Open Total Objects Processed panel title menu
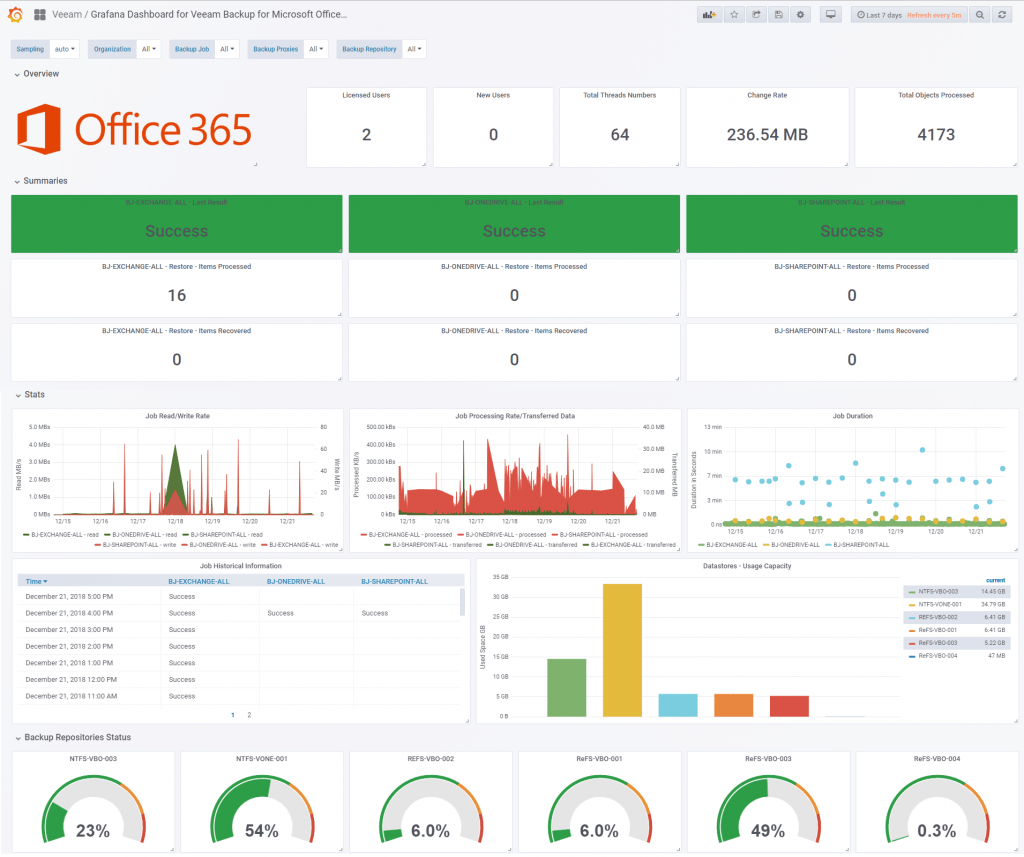The height and width of the screenshot is (857, 1024). pyautogui.click(x=935, y=95)
